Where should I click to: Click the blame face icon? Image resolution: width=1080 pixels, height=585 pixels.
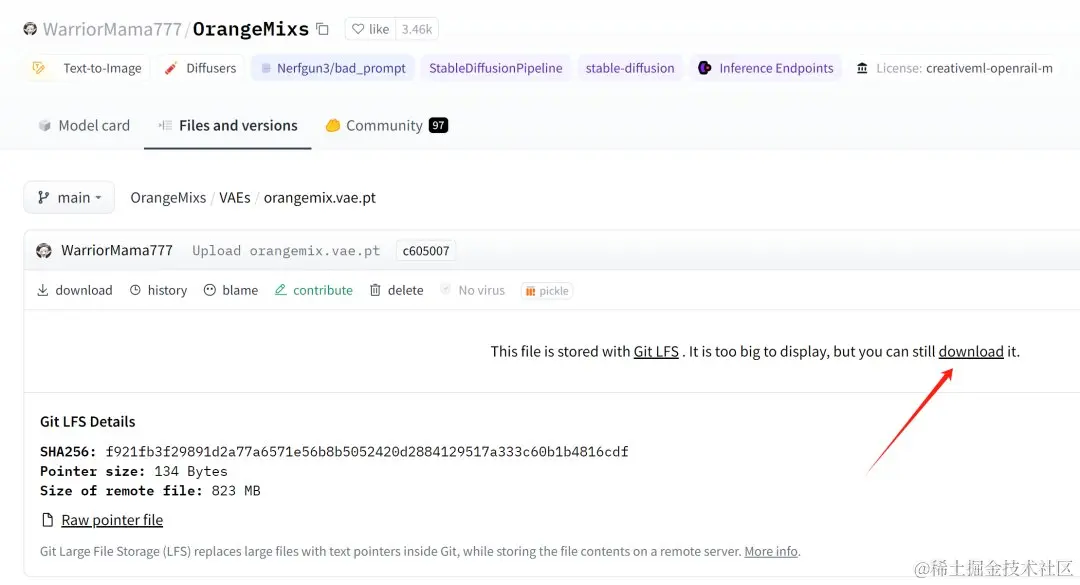[210, 290]
